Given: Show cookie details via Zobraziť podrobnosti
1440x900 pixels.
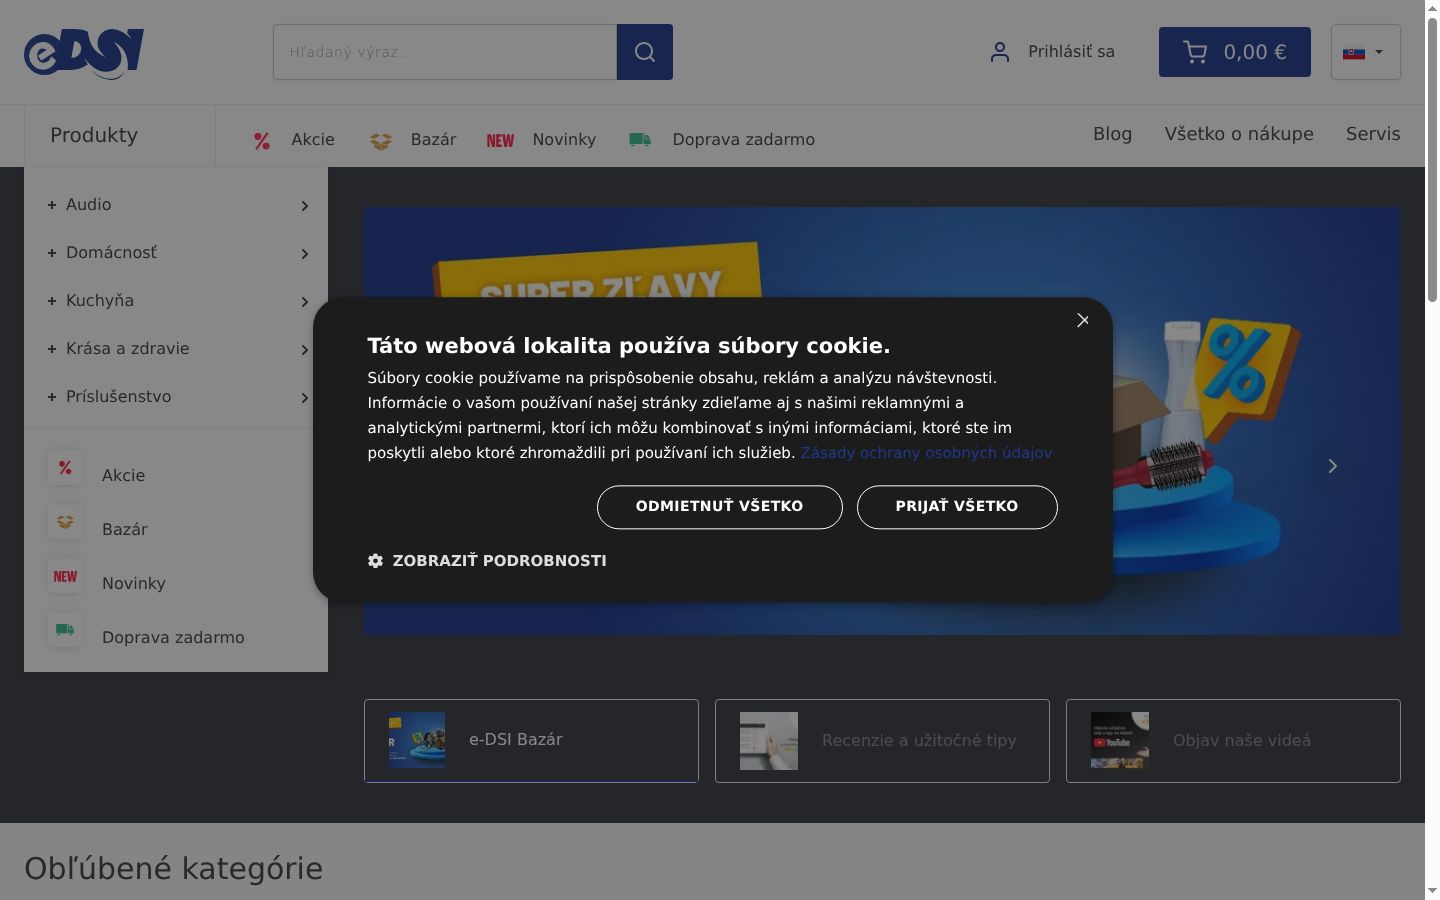Looking at the screenshot, I should pyautogui.click(x=499, y=561).
